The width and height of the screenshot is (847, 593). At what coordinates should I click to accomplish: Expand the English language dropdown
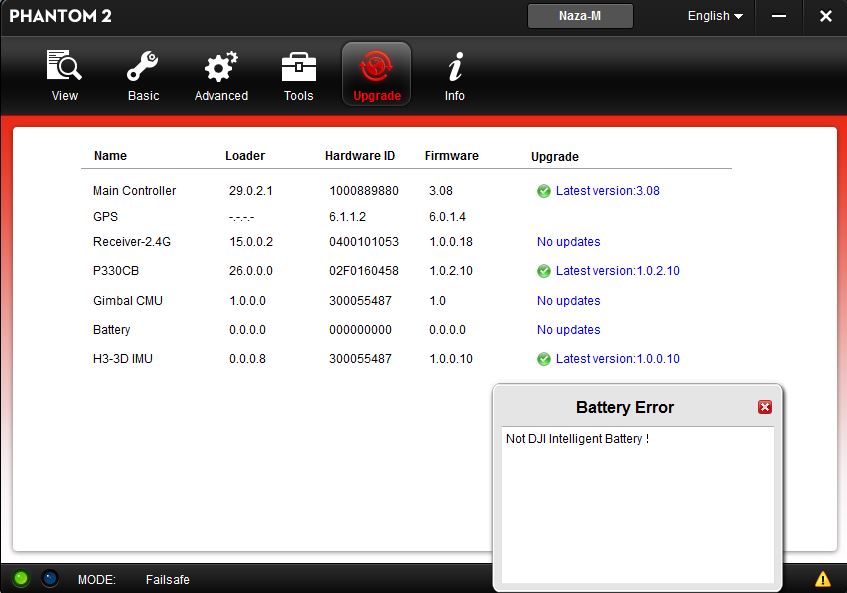tap(715, 16)
